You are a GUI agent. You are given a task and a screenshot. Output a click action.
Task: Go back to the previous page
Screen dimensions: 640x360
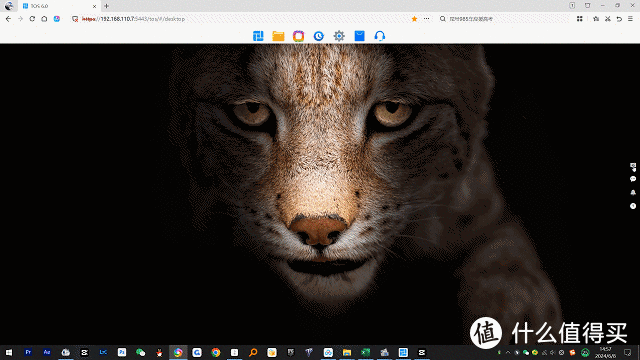coord(9,19)
